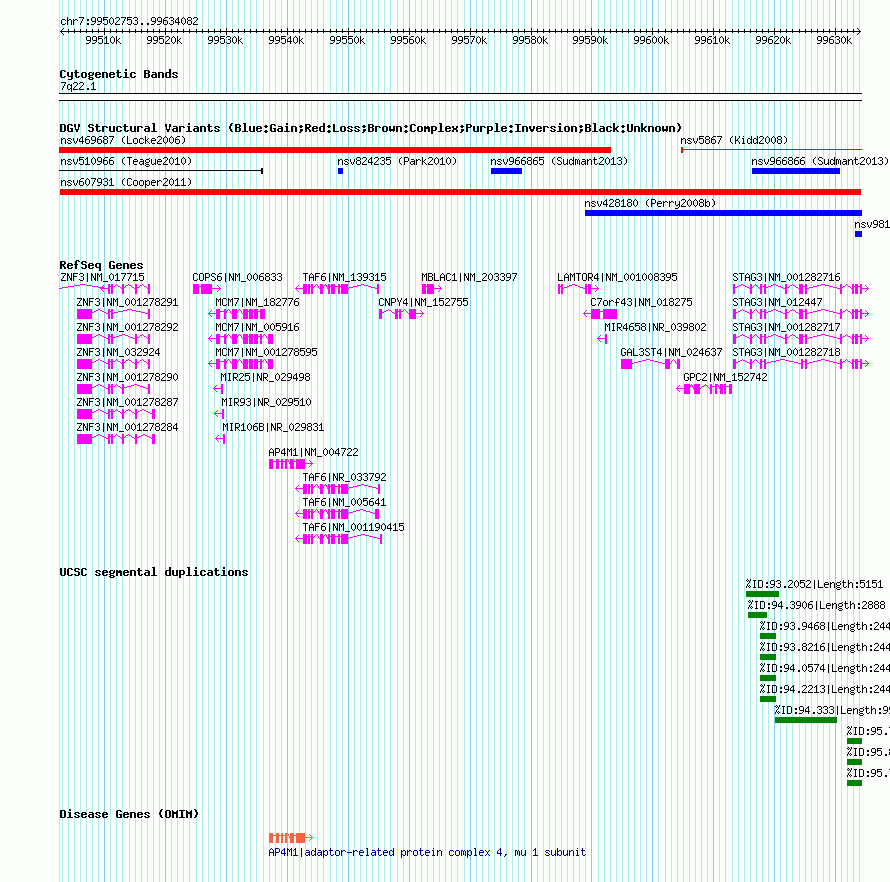
Task: Click the 7q22.1 band label
Action: point(78,87)
